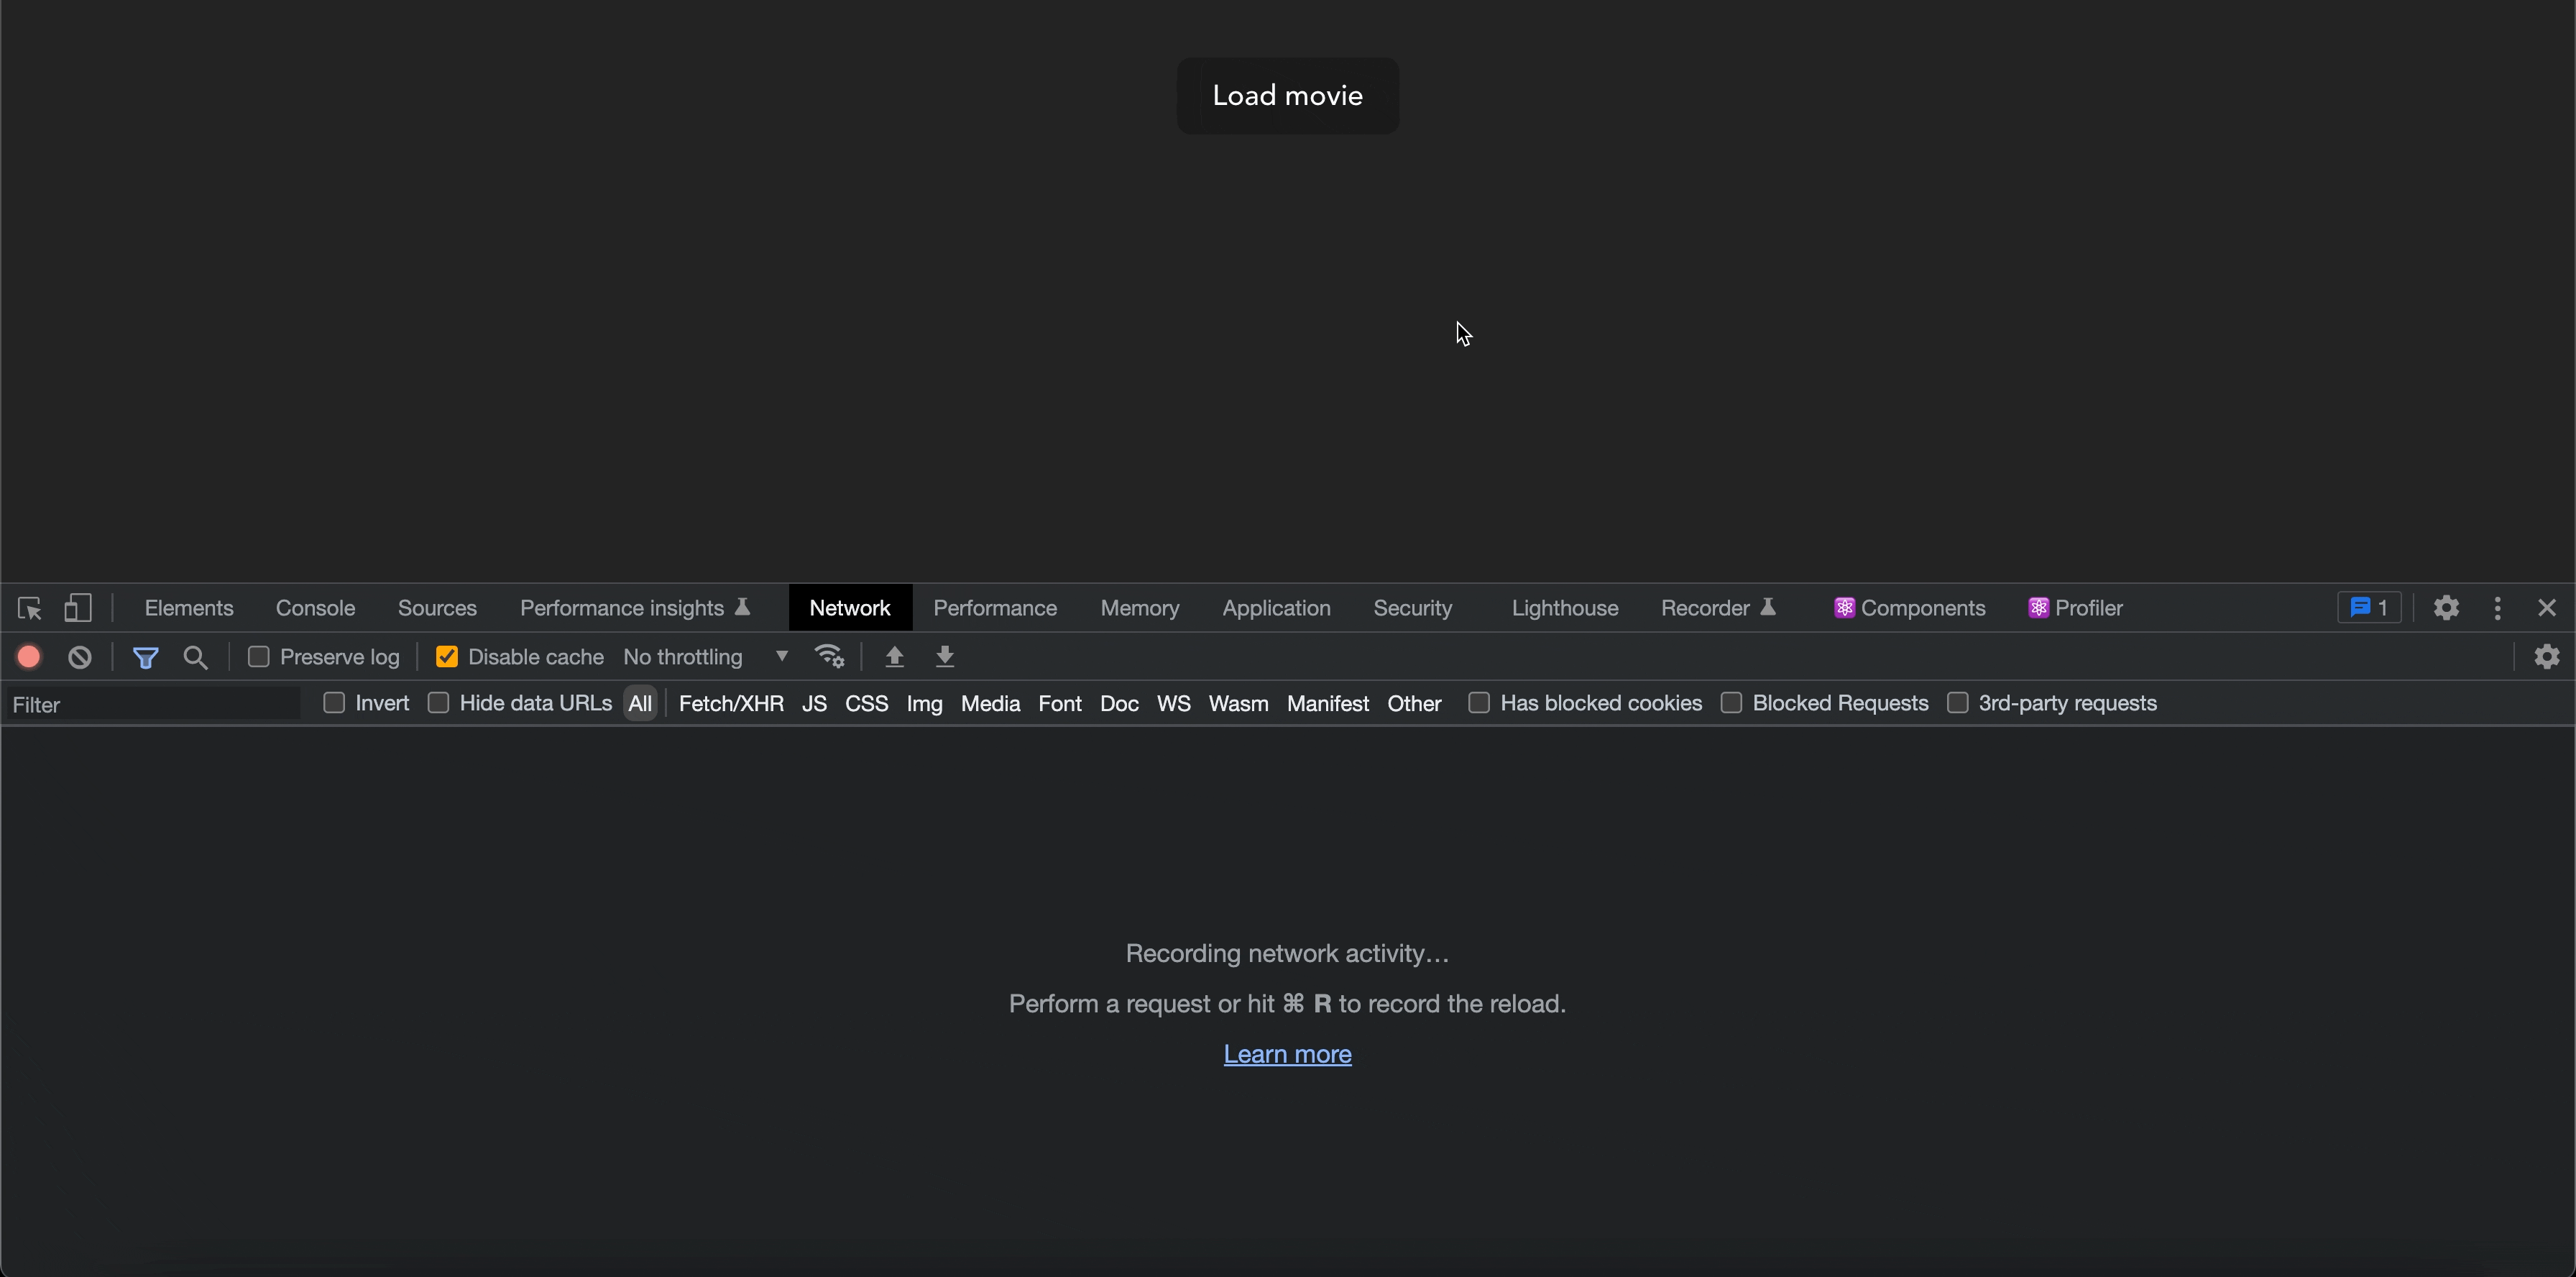Switch to the Console tab
The height and width of the screenshot is (1277, 2576).
[315, 608]
